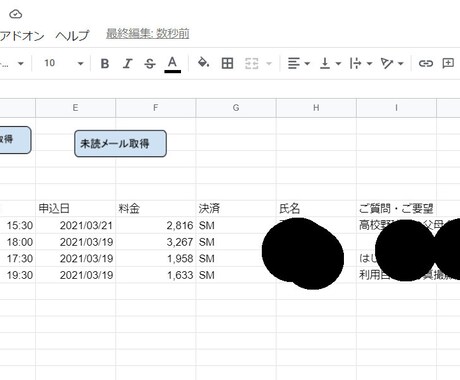Open the font family dropdown arrow

(21, 63)
